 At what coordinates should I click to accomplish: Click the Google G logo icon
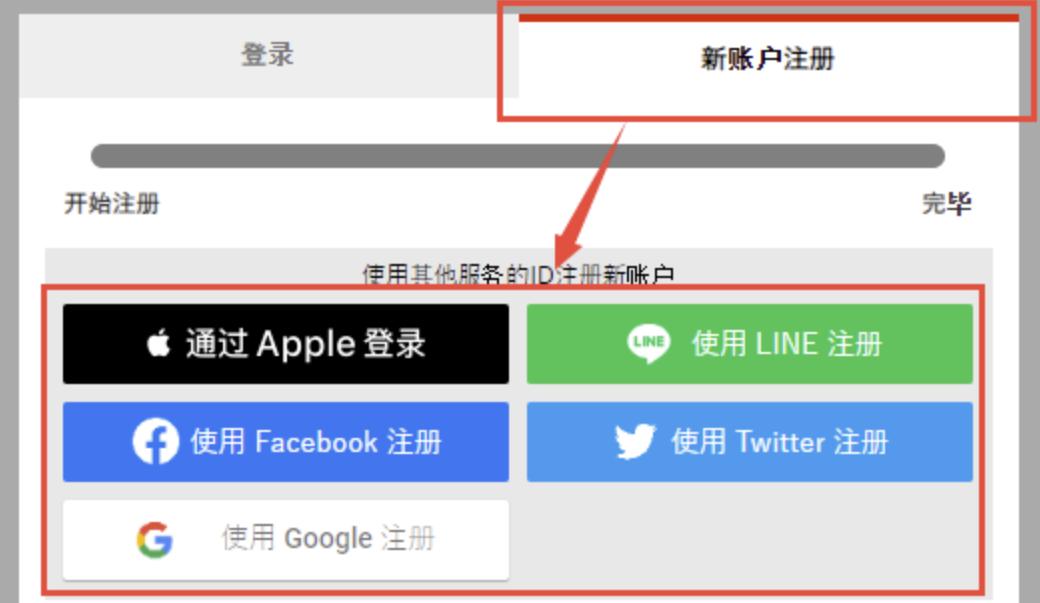(x=155, y=539)
